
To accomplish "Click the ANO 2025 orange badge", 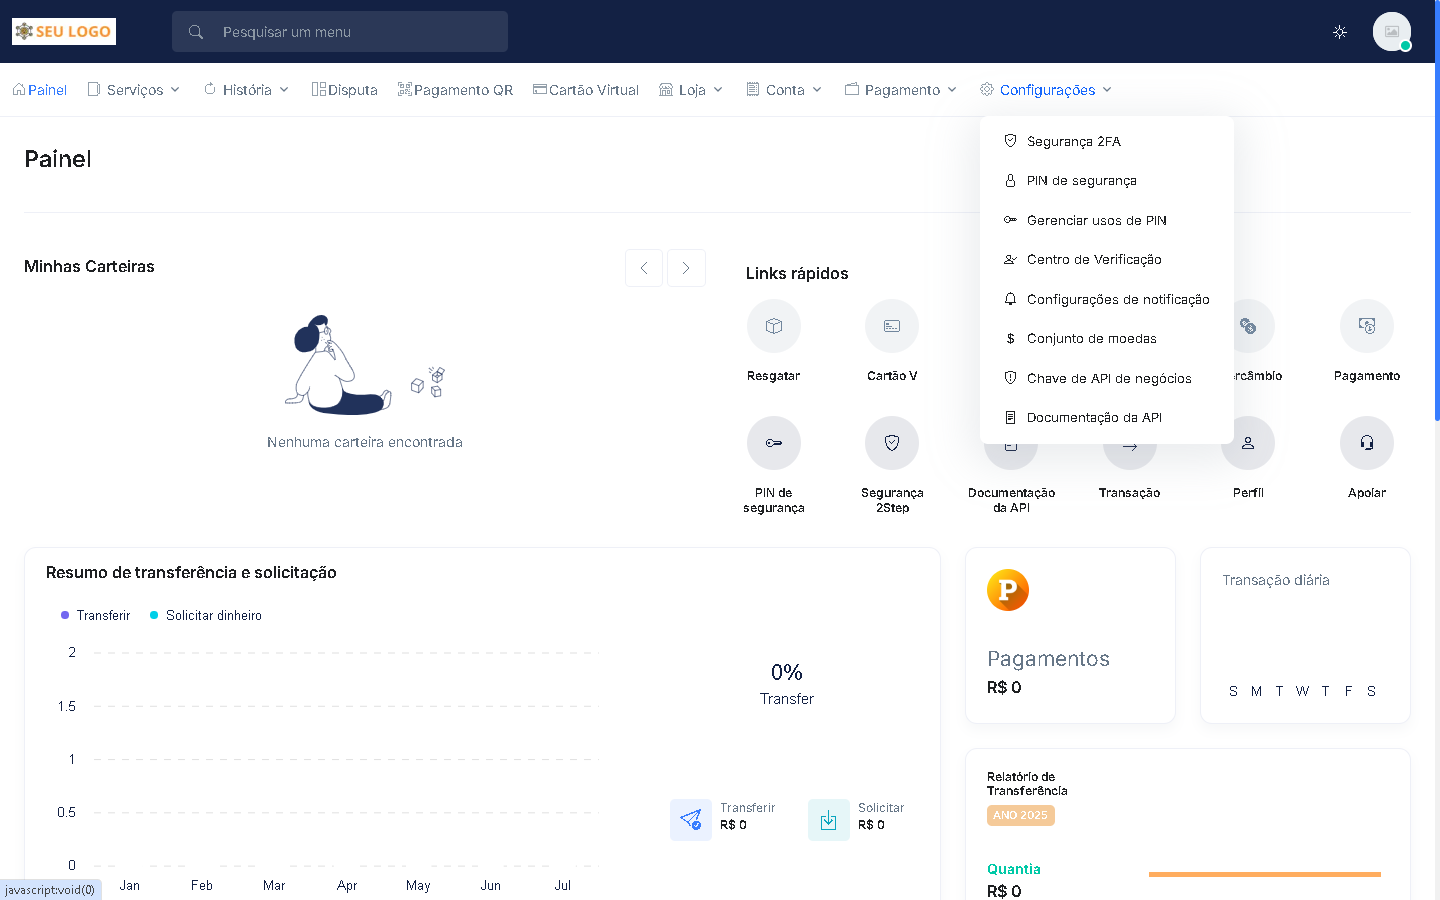I will point(1020,815).
